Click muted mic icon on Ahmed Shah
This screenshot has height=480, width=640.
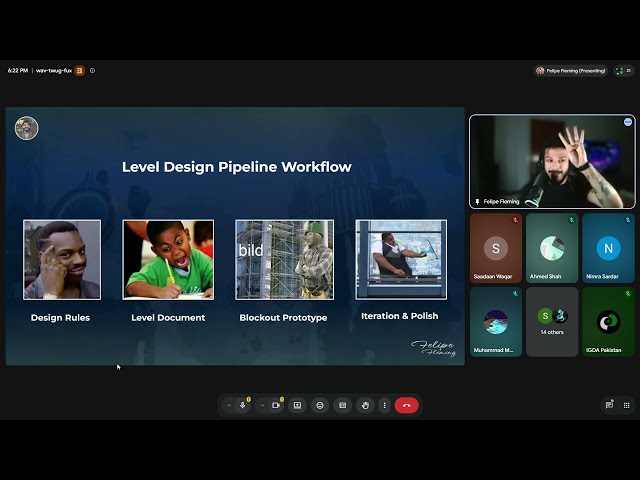point(571,220)
